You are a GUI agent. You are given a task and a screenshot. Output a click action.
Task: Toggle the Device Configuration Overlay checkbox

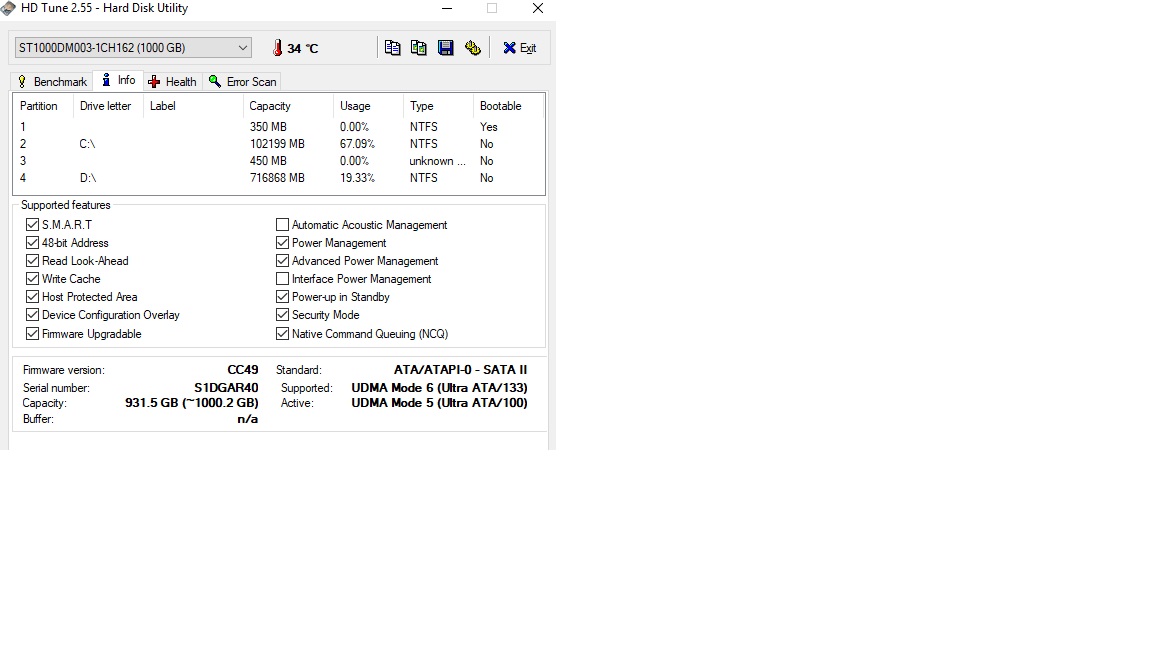pos(32,314)
